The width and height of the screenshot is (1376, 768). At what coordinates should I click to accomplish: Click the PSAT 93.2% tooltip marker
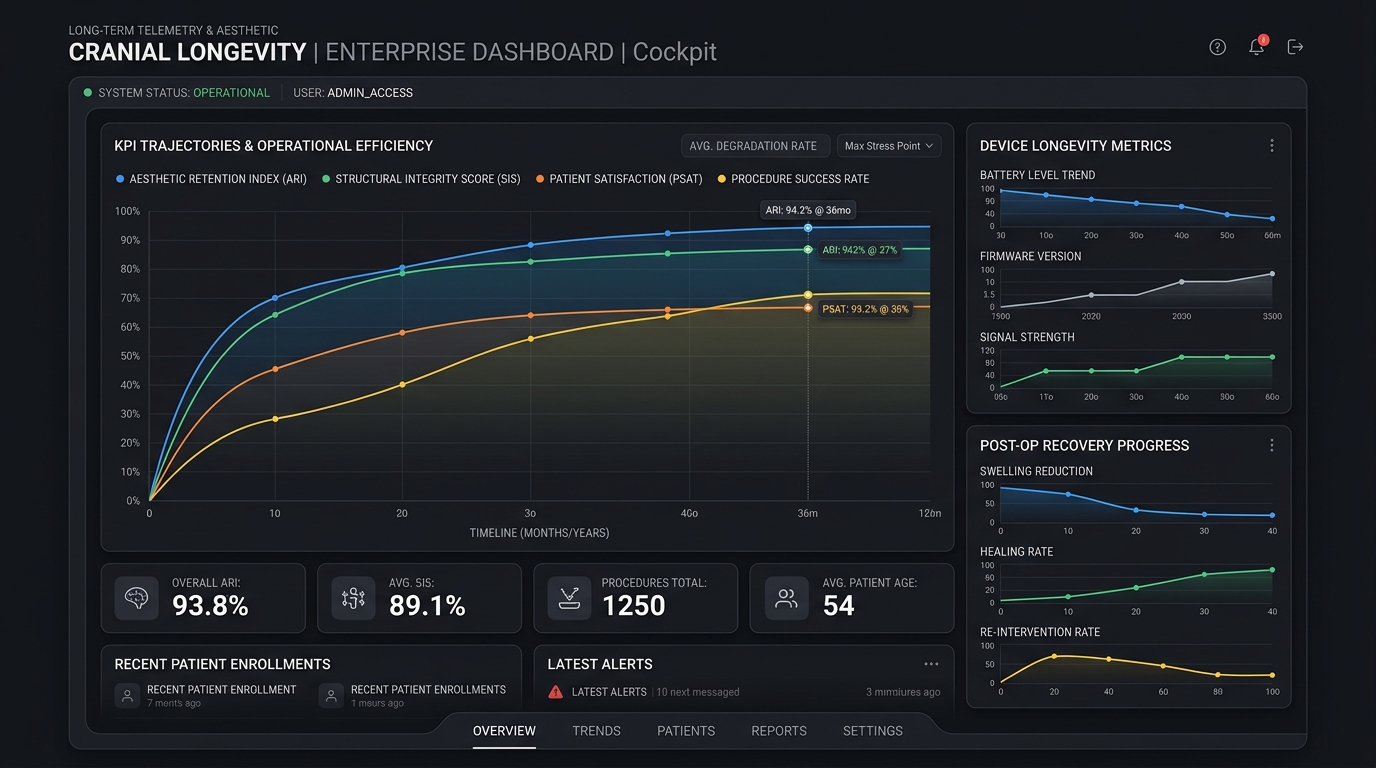pos(808,308)
